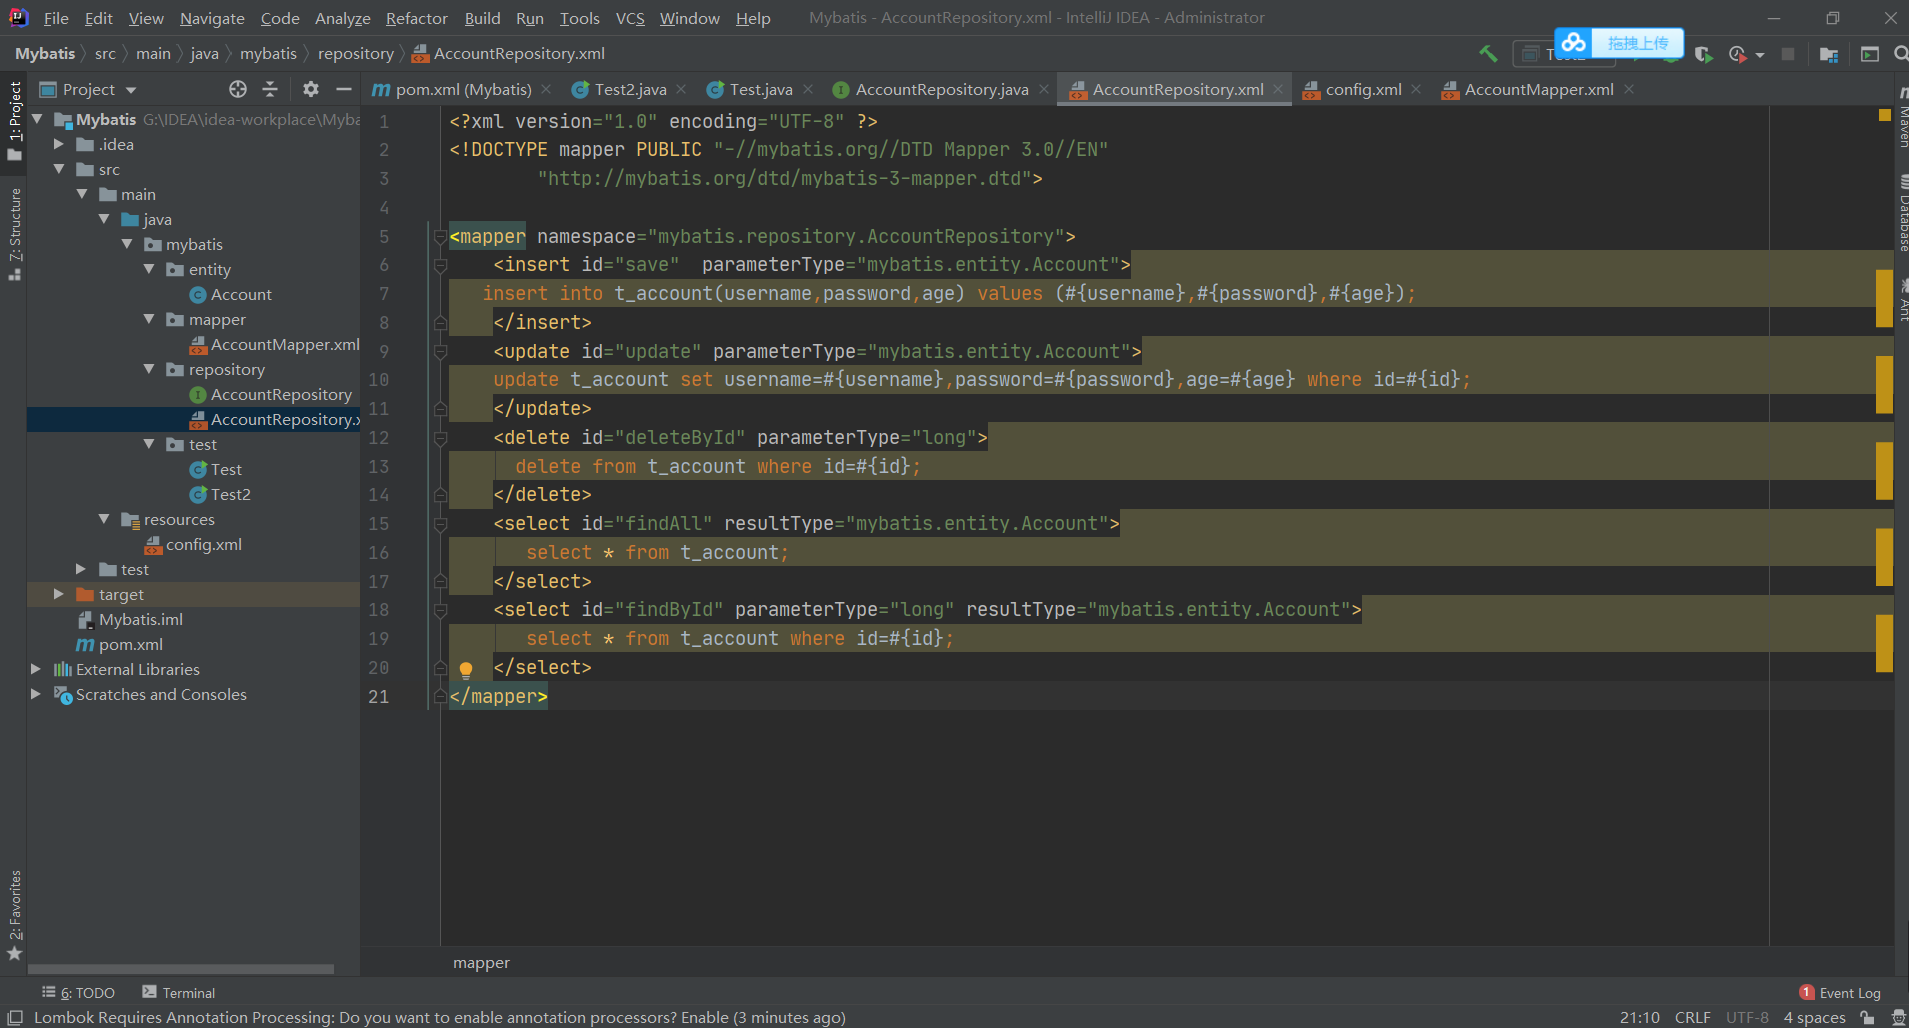Expand the .idea folder
Screen dimensions: 1909x1028
59,144
